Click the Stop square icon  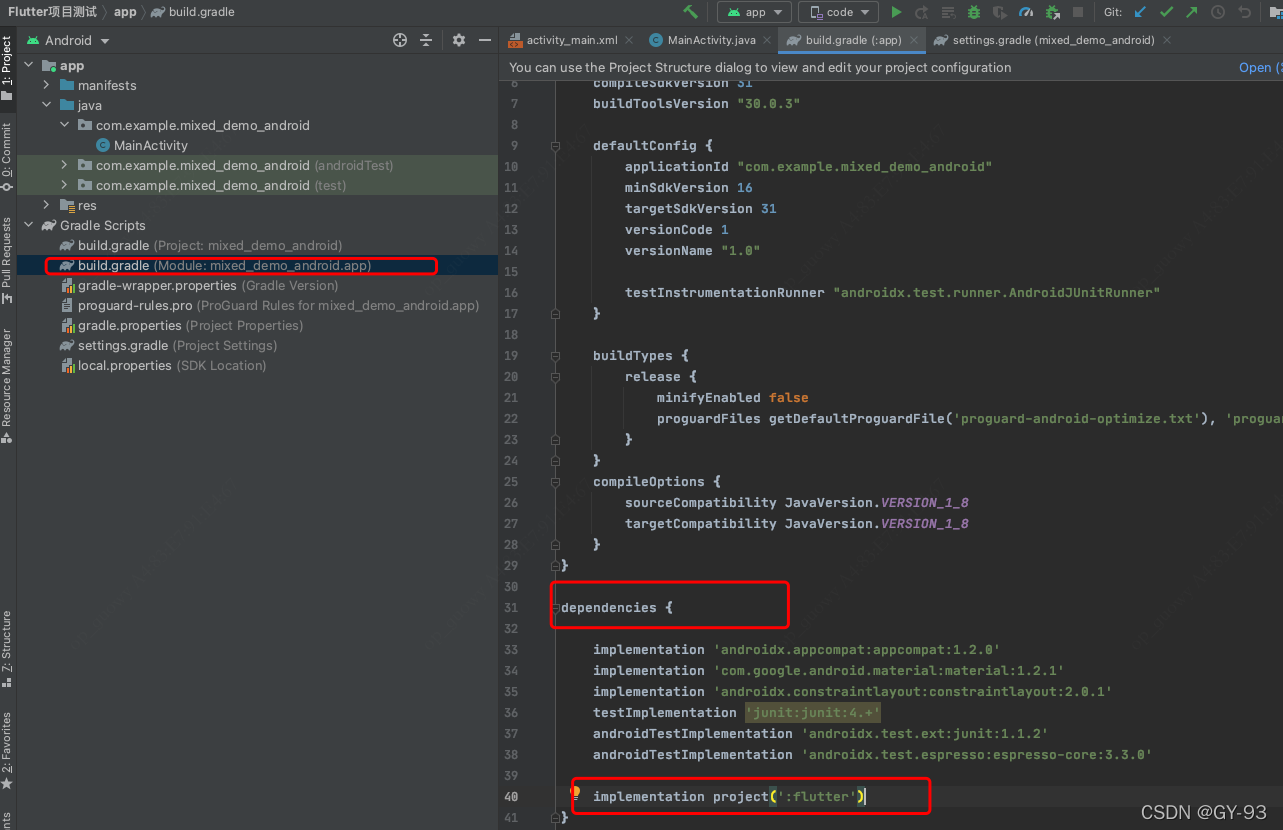[x=1078, y=12]
